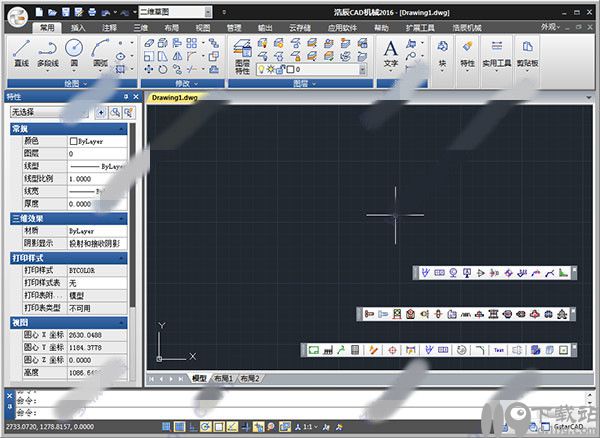The width and height of the screenshot is (600, 438).
Task: Switch to the 注释 ribbon tab
Action: pos(109,28)
